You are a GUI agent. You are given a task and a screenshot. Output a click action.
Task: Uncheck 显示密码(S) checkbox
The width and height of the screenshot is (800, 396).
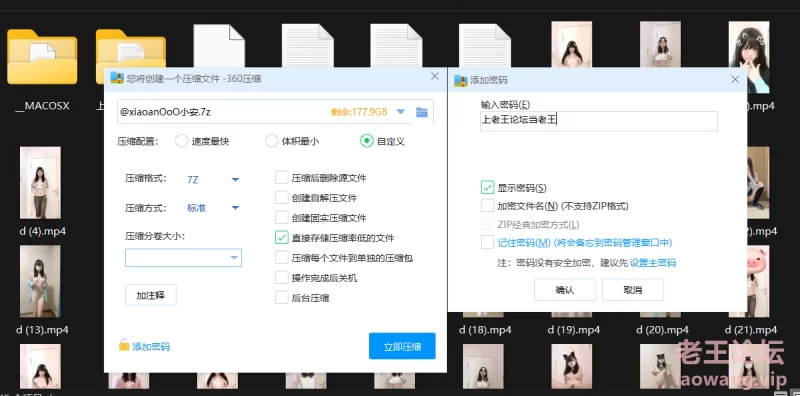[x=487, y=187]
